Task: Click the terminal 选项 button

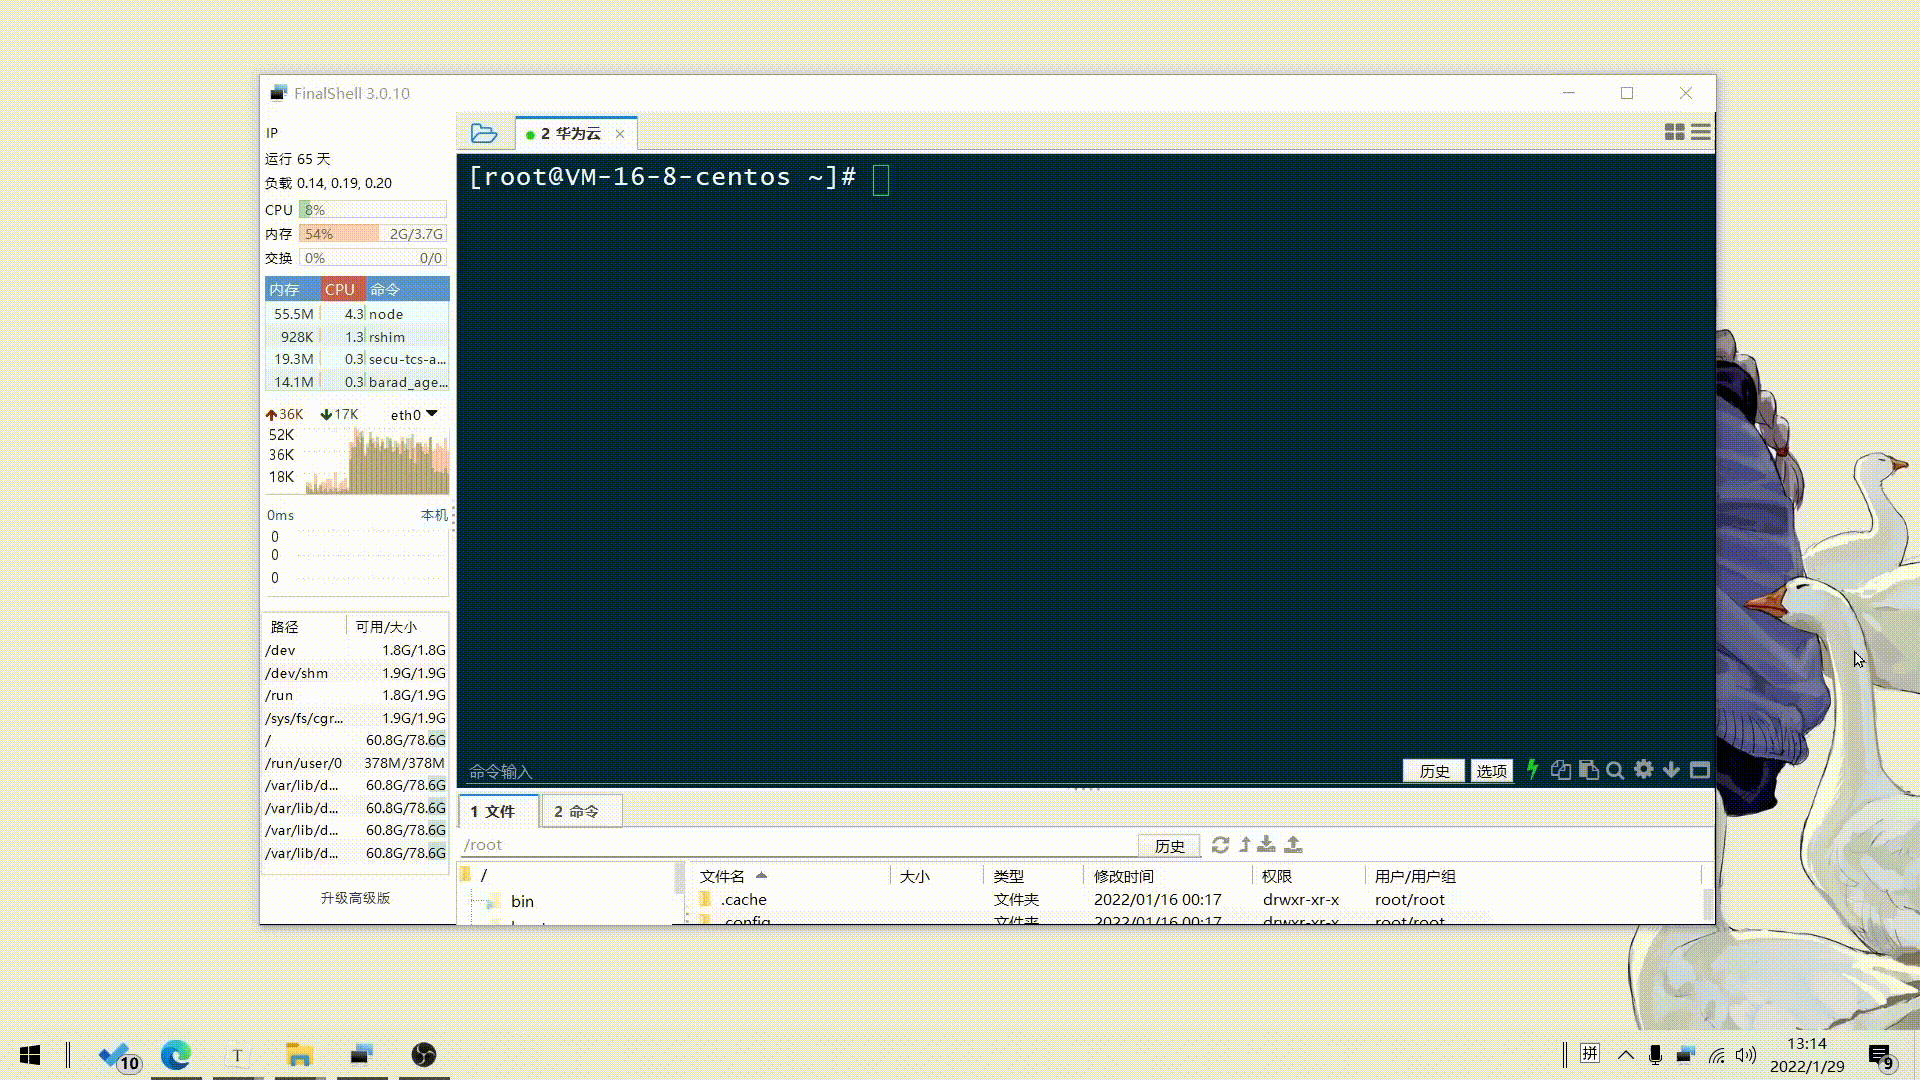Action: tap(1491, 771)
